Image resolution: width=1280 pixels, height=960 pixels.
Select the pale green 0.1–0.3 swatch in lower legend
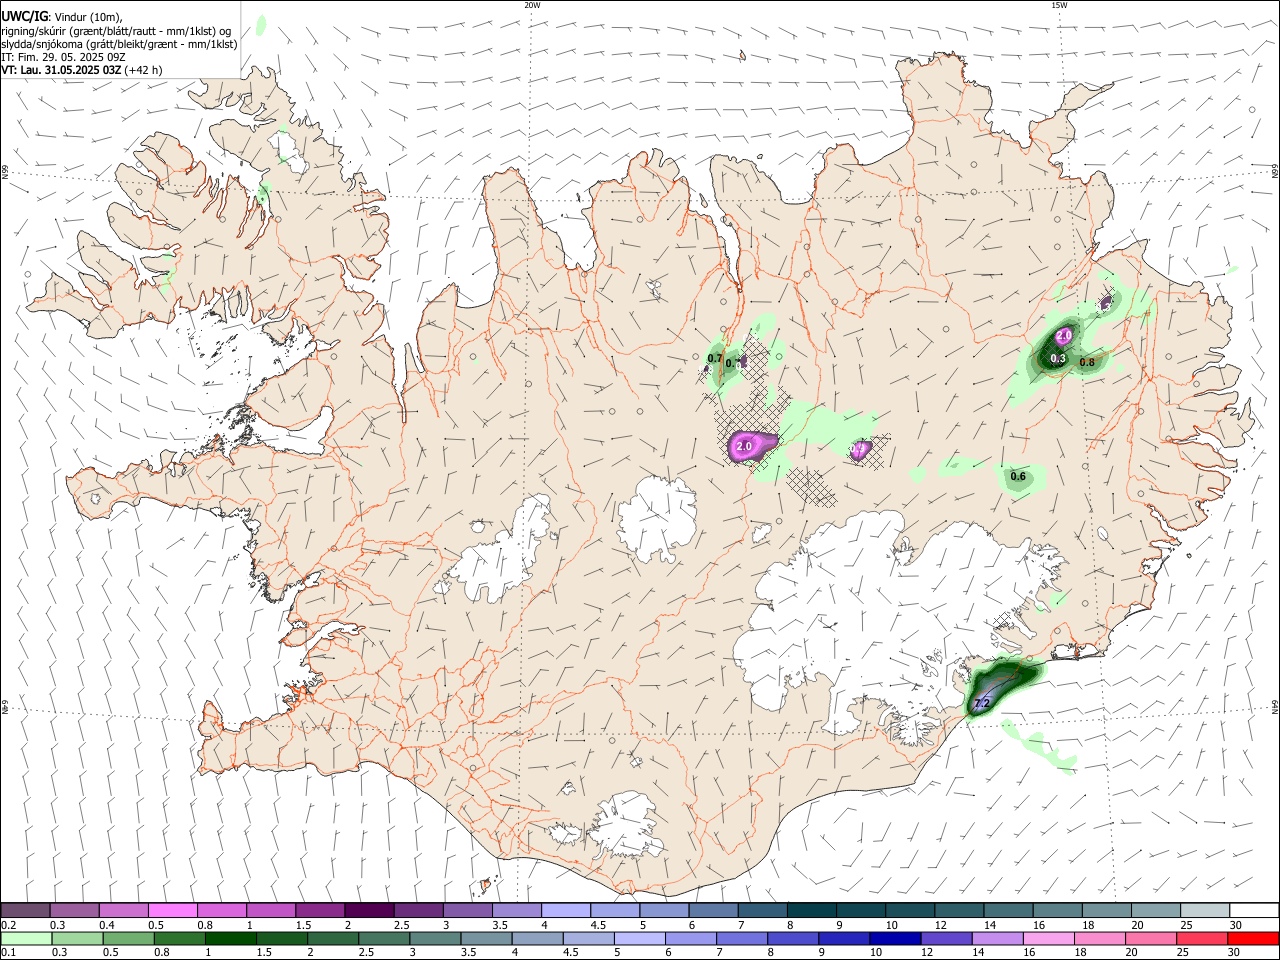25,939
